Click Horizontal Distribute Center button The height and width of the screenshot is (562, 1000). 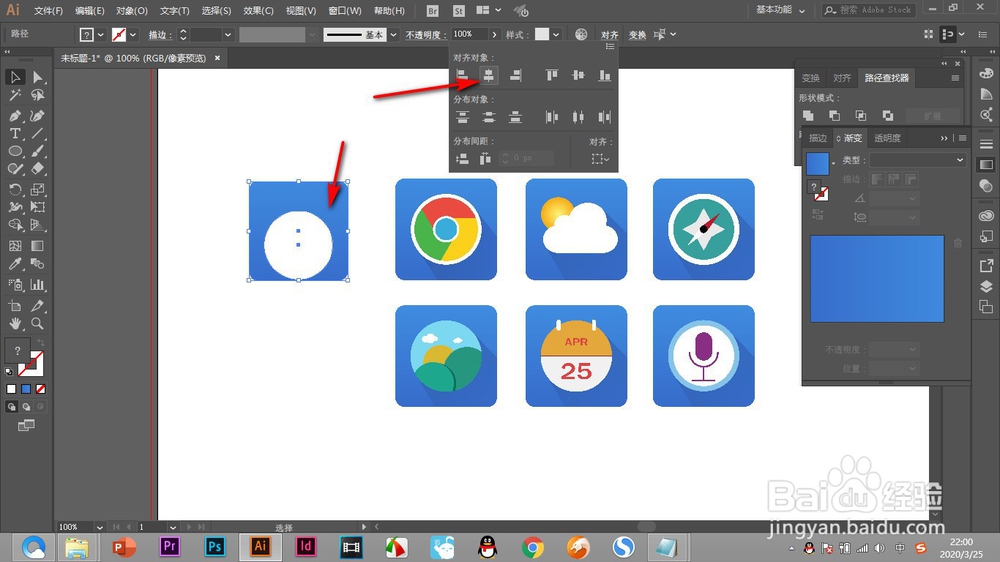(x=578, y=117)
